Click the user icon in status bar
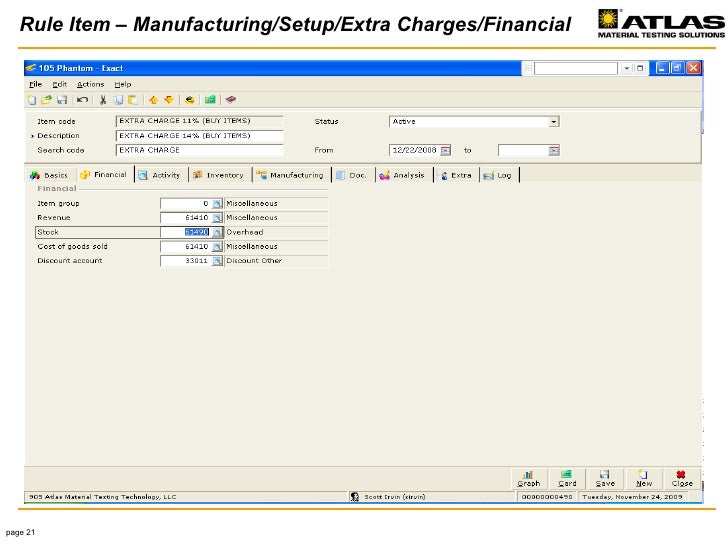 click(x=355, y=497)
